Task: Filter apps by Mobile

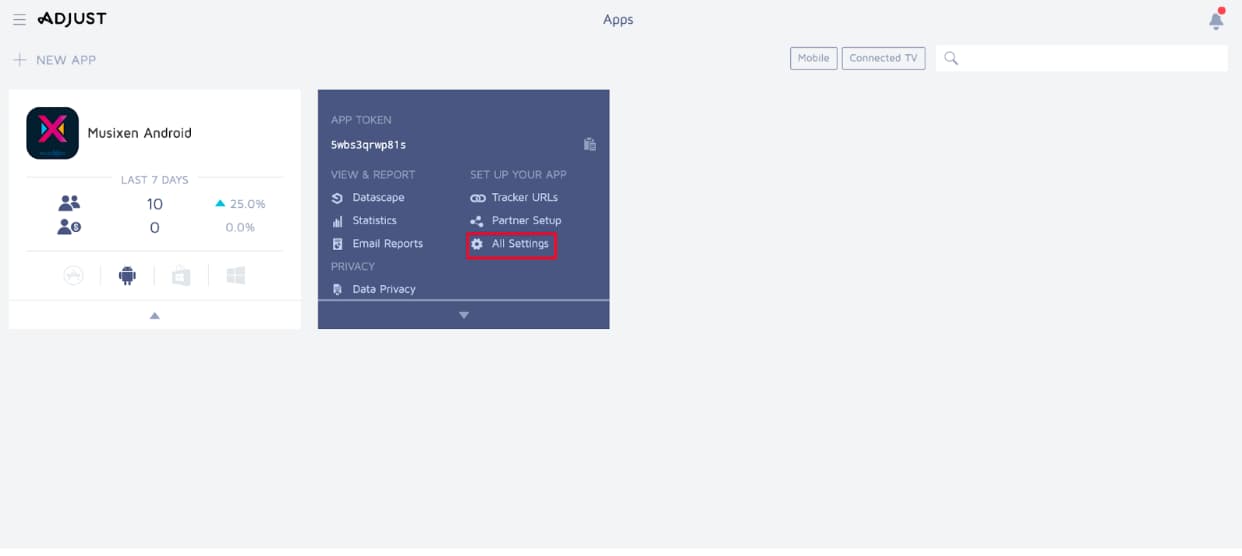Action: point(813,58)
